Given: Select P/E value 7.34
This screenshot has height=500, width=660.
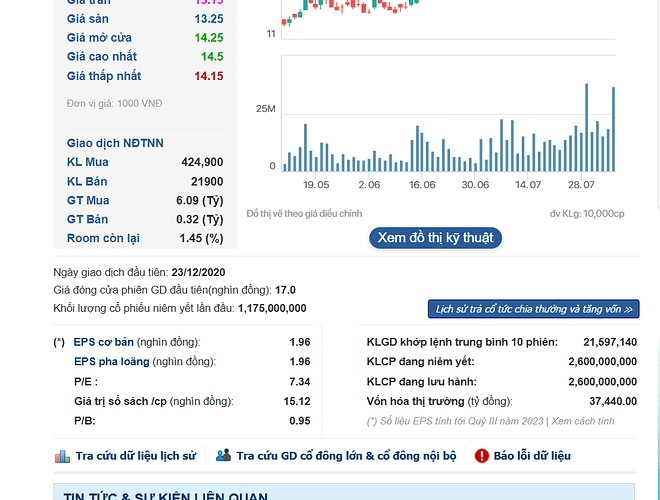Looking at the screenshot, I should coord(300,382).
